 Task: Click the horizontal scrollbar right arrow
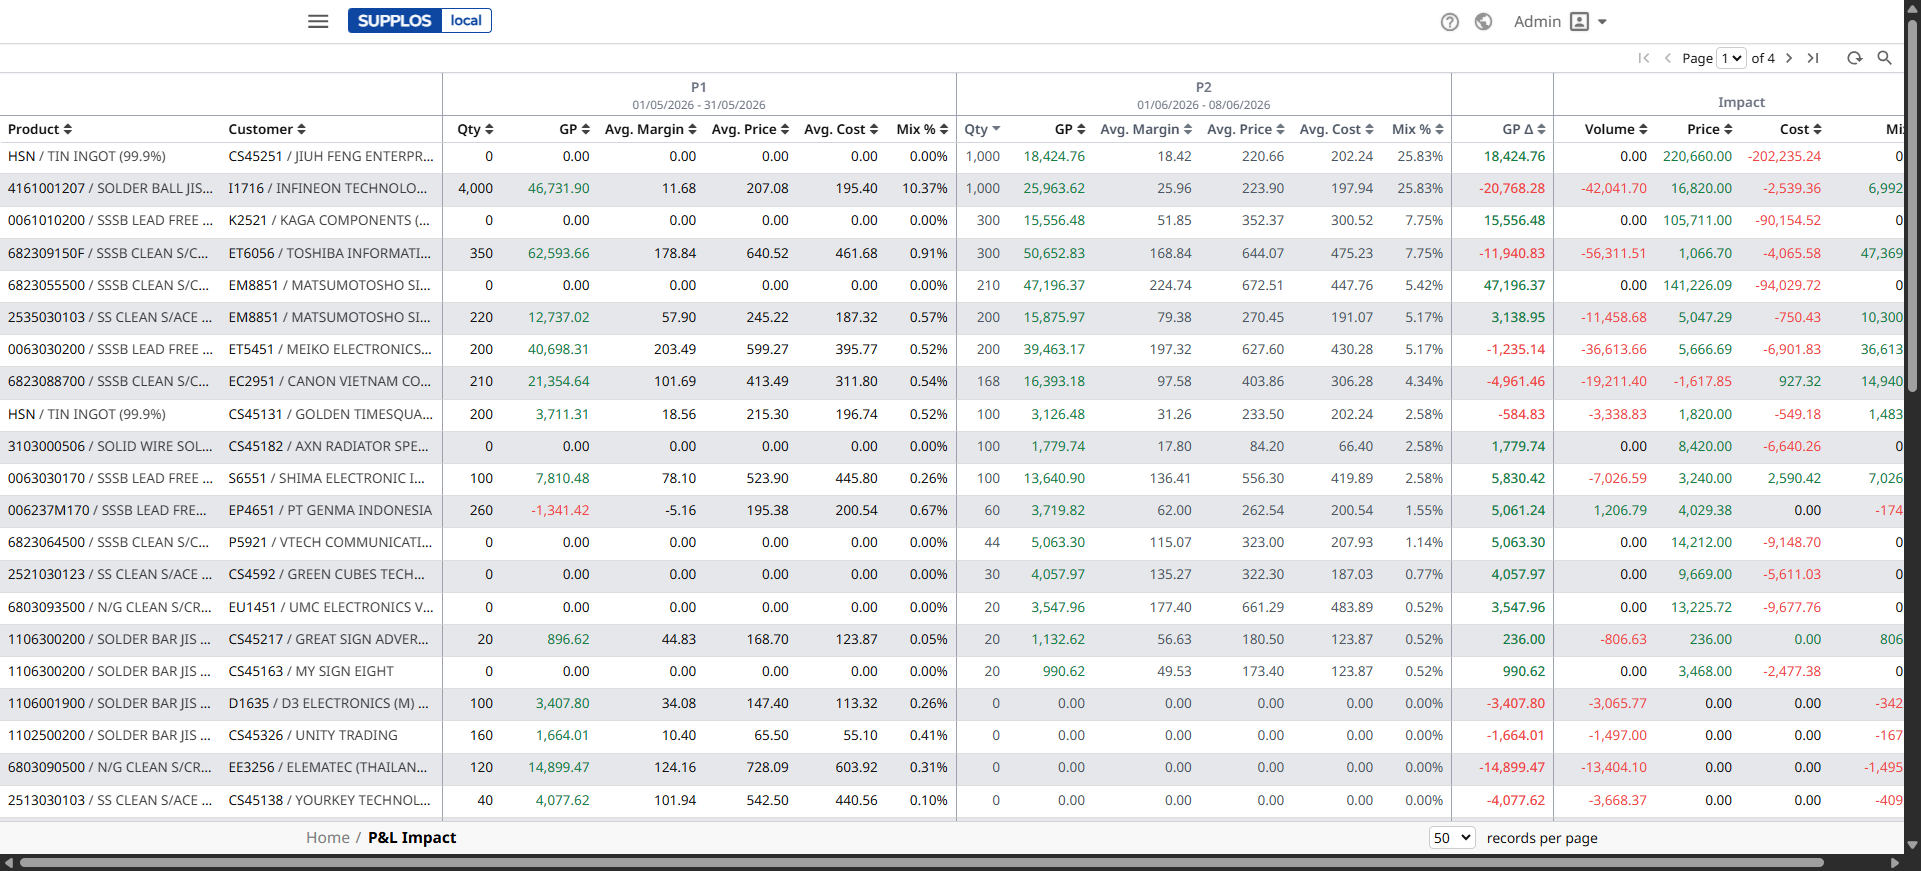click(x=1894, y=862)
